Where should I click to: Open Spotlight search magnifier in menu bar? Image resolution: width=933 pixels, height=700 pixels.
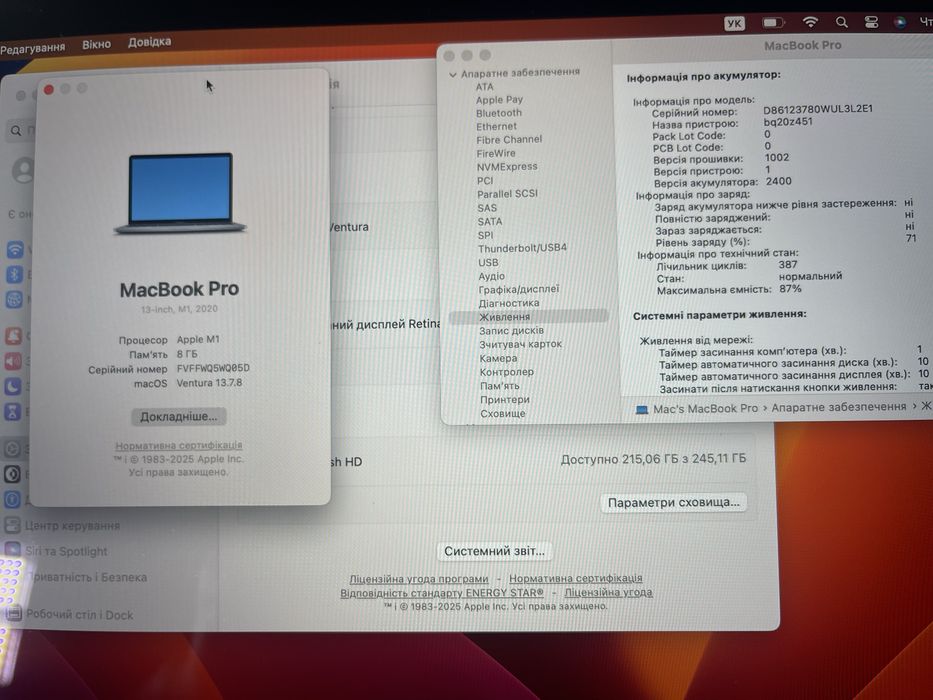(x=841, y=22)
